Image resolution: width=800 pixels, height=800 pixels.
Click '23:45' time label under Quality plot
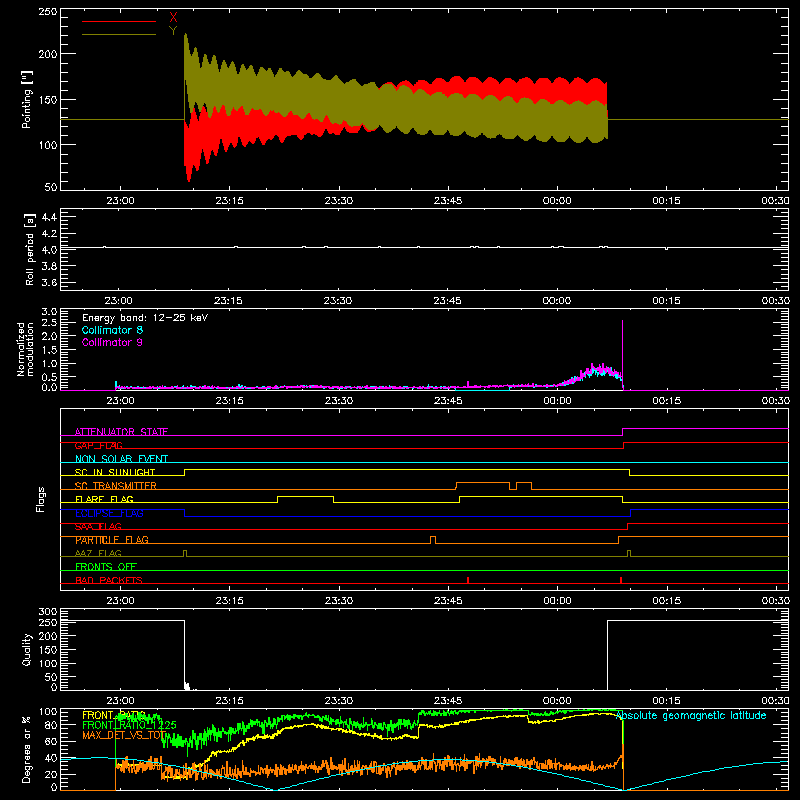click(x=448, y=701)
